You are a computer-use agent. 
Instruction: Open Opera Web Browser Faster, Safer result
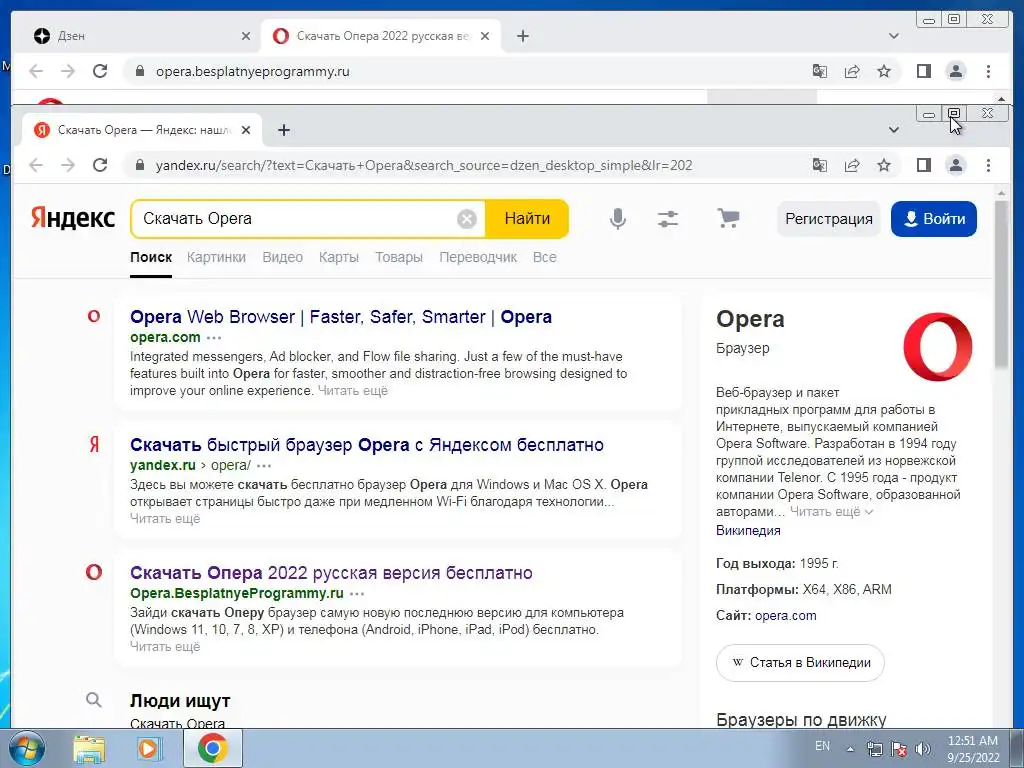(x=341, y=317)
